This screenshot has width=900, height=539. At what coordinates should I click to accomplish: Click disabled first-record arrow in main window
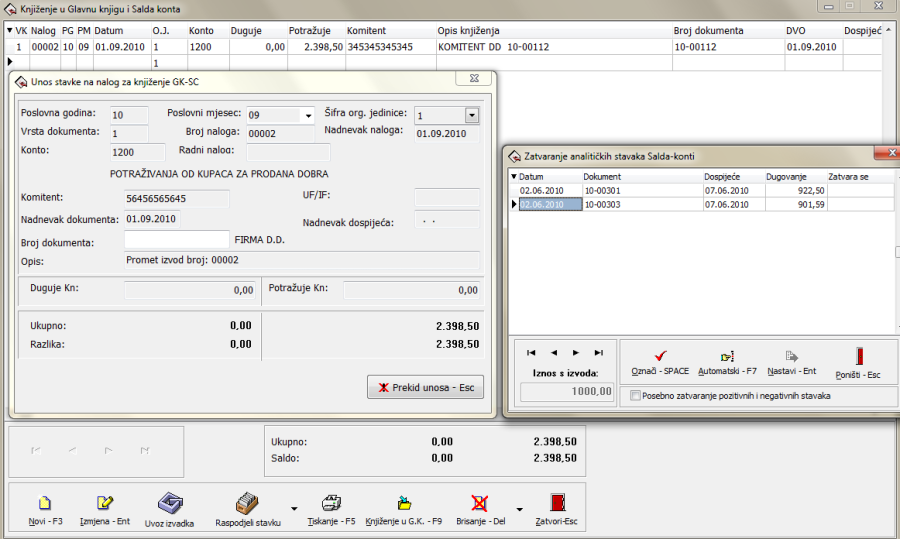click(36, 451)
